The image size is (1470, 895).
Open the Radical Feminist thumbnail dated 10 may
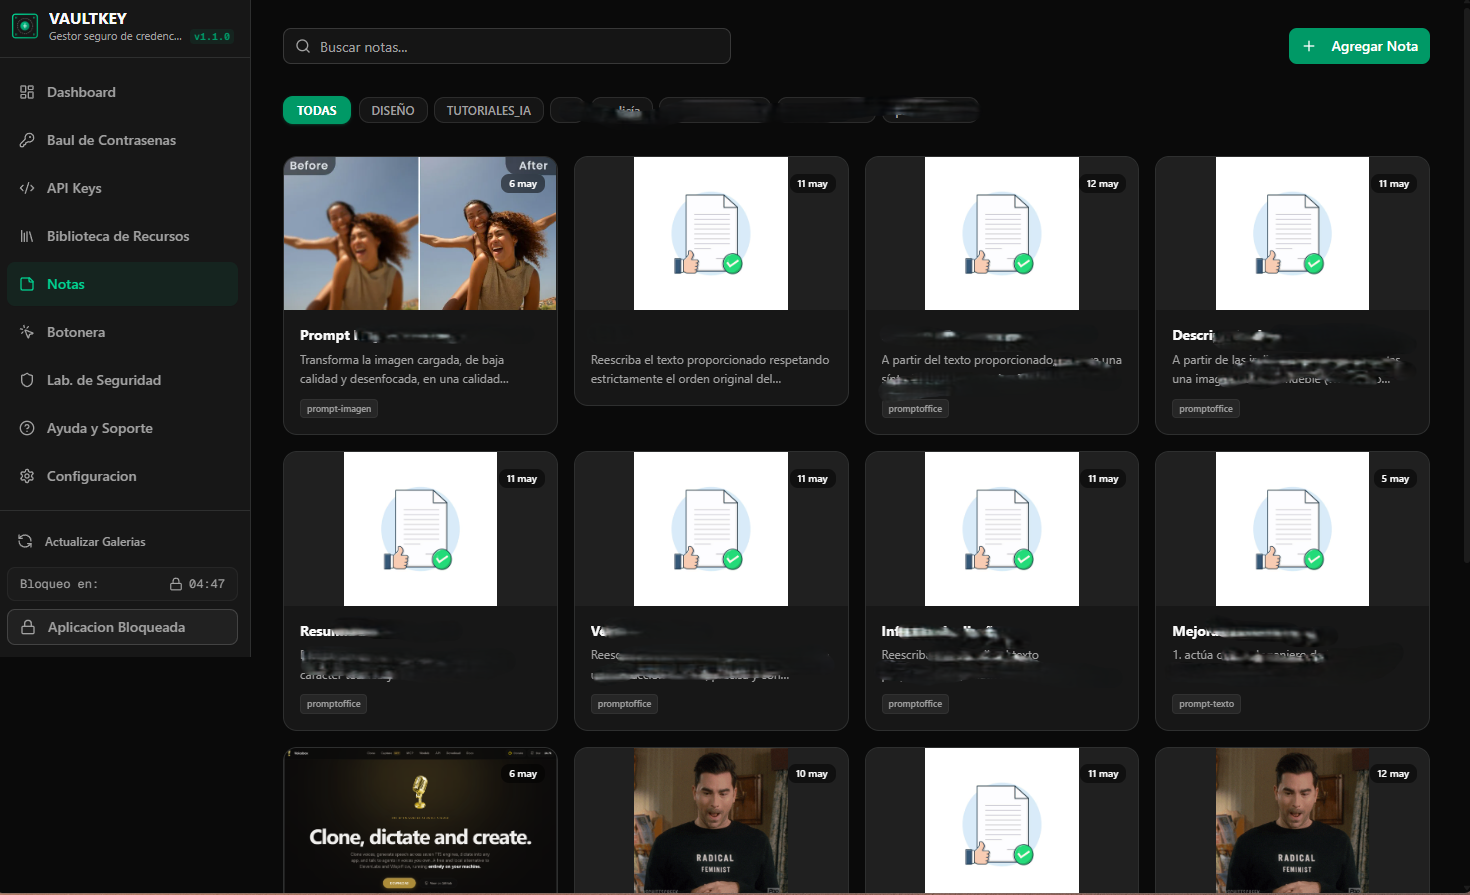[x=711, y=820]
